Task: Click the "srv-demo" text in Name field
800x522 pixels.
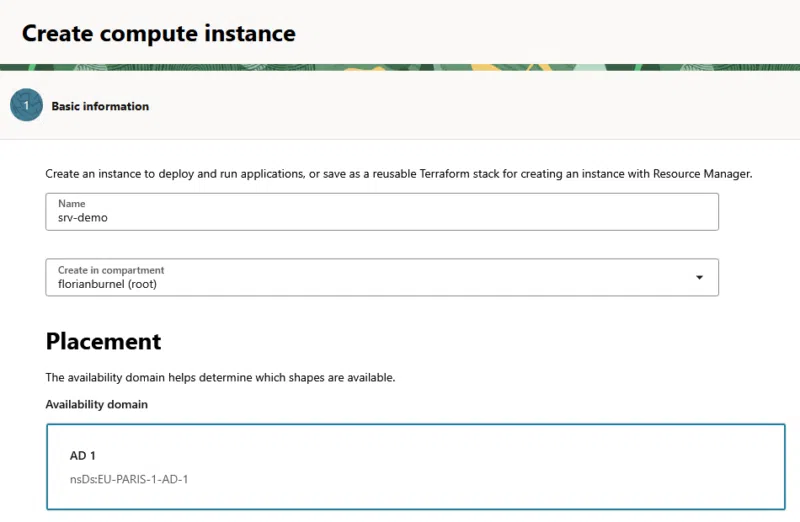Action: tap(82, 218)
